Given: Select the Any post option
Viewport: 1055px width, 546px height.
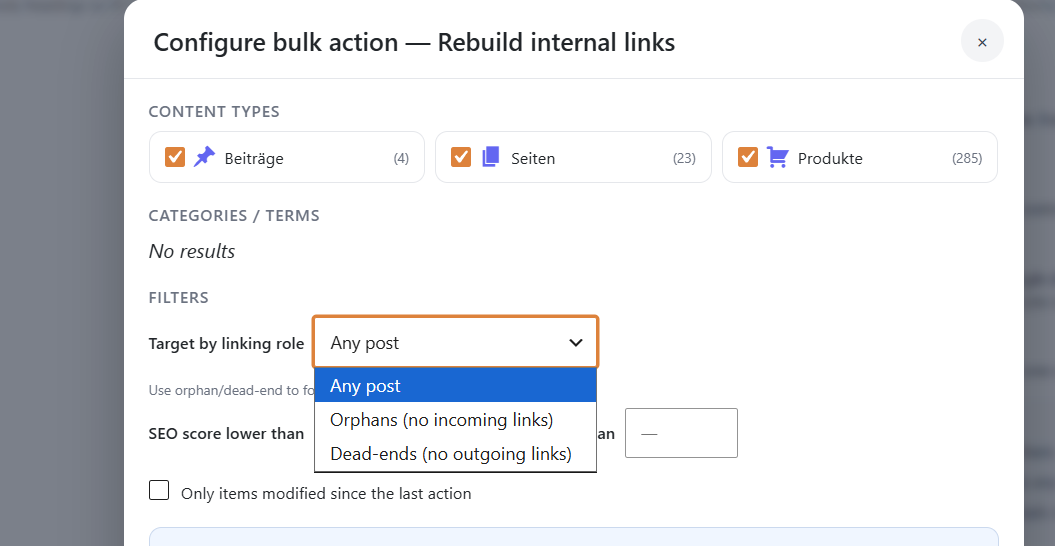Looking at the screenshot, I should pyautogui.click(x=456, y=386).
